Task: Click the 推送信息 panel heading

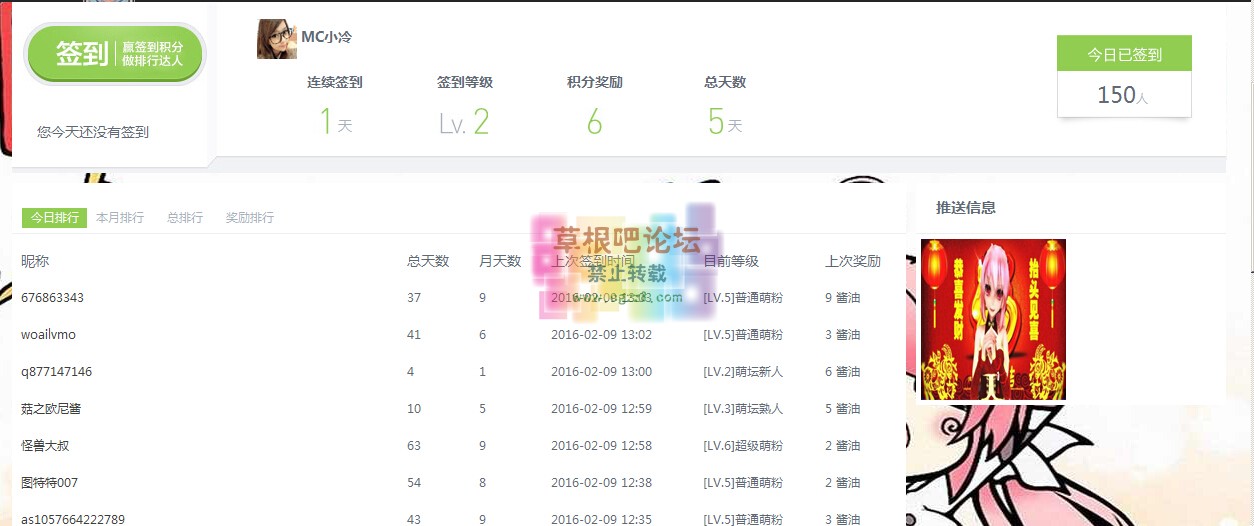Action: click(x=966, y=208)
